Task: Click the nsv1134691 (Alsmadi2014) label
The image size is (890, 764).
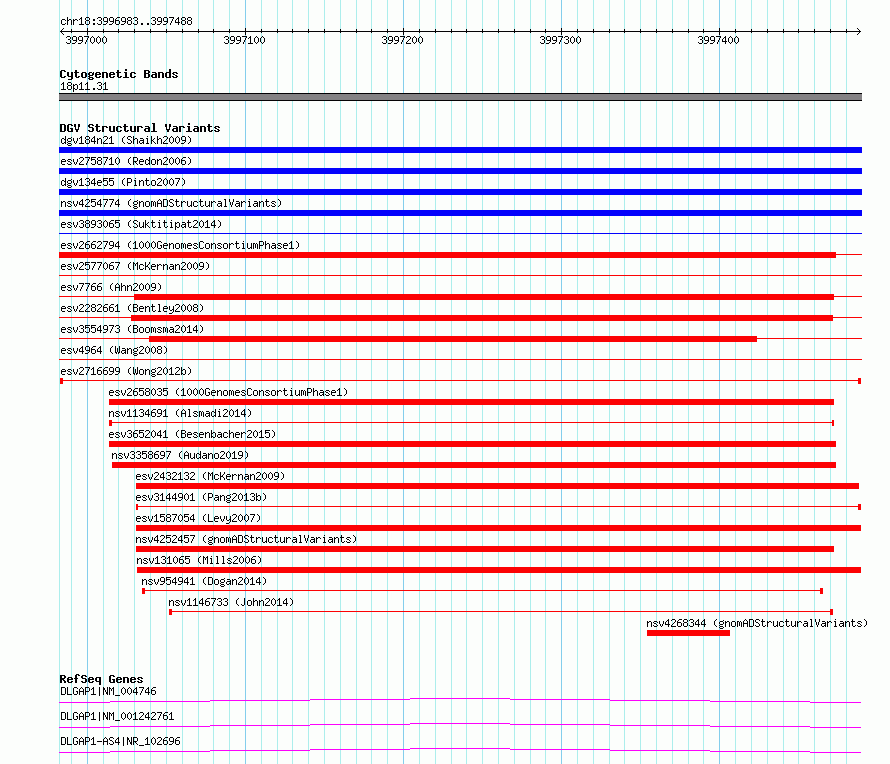Action: [x=180, y=413]
